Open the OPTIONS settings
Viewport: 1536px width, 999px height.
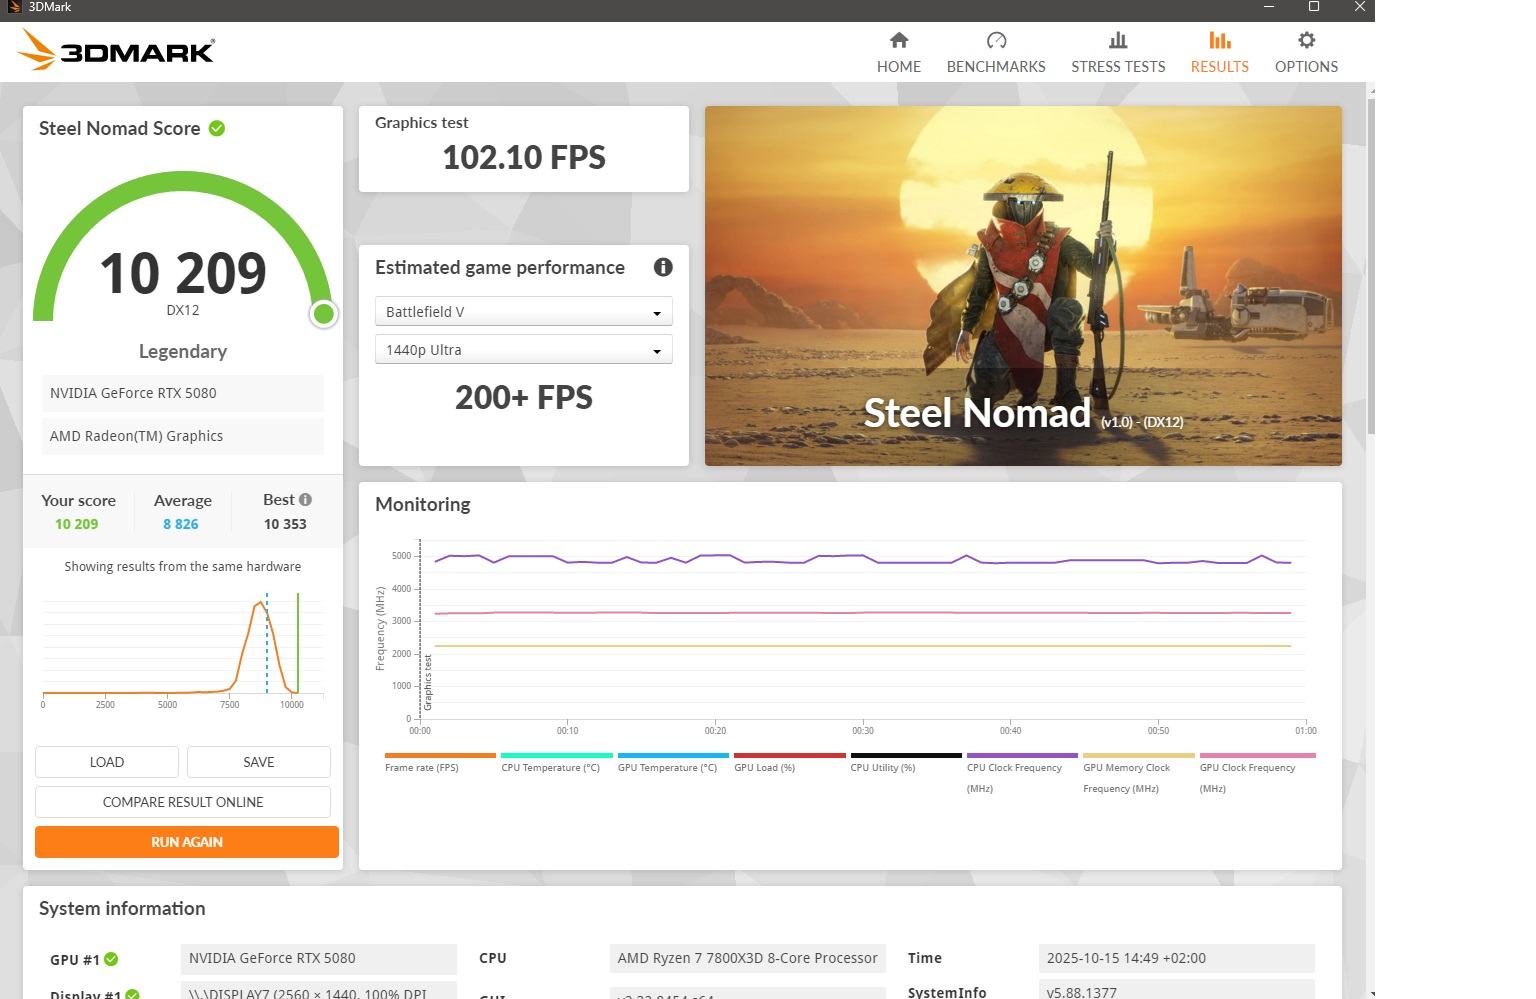pyautogui.click(x=1306, y=52)
